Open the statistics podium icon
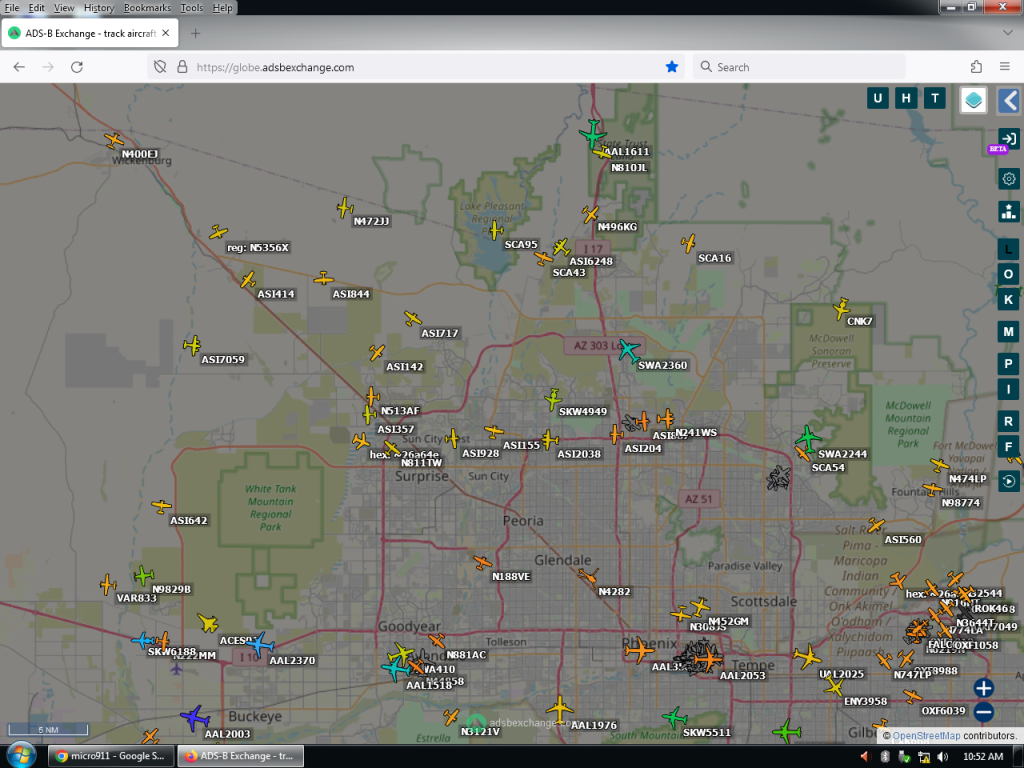 click(1009, 211)
